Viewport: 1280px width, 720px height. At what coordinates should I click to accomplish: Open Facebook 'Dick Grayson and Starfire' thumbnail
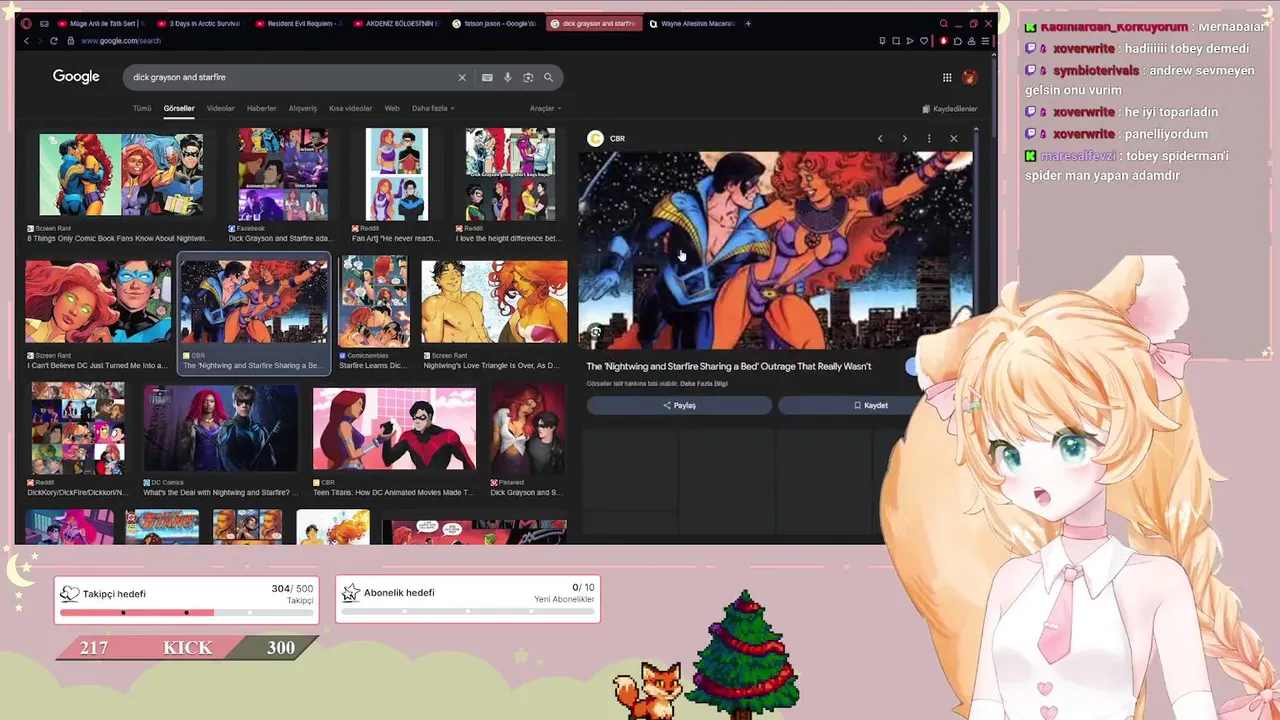pos(282,174)
